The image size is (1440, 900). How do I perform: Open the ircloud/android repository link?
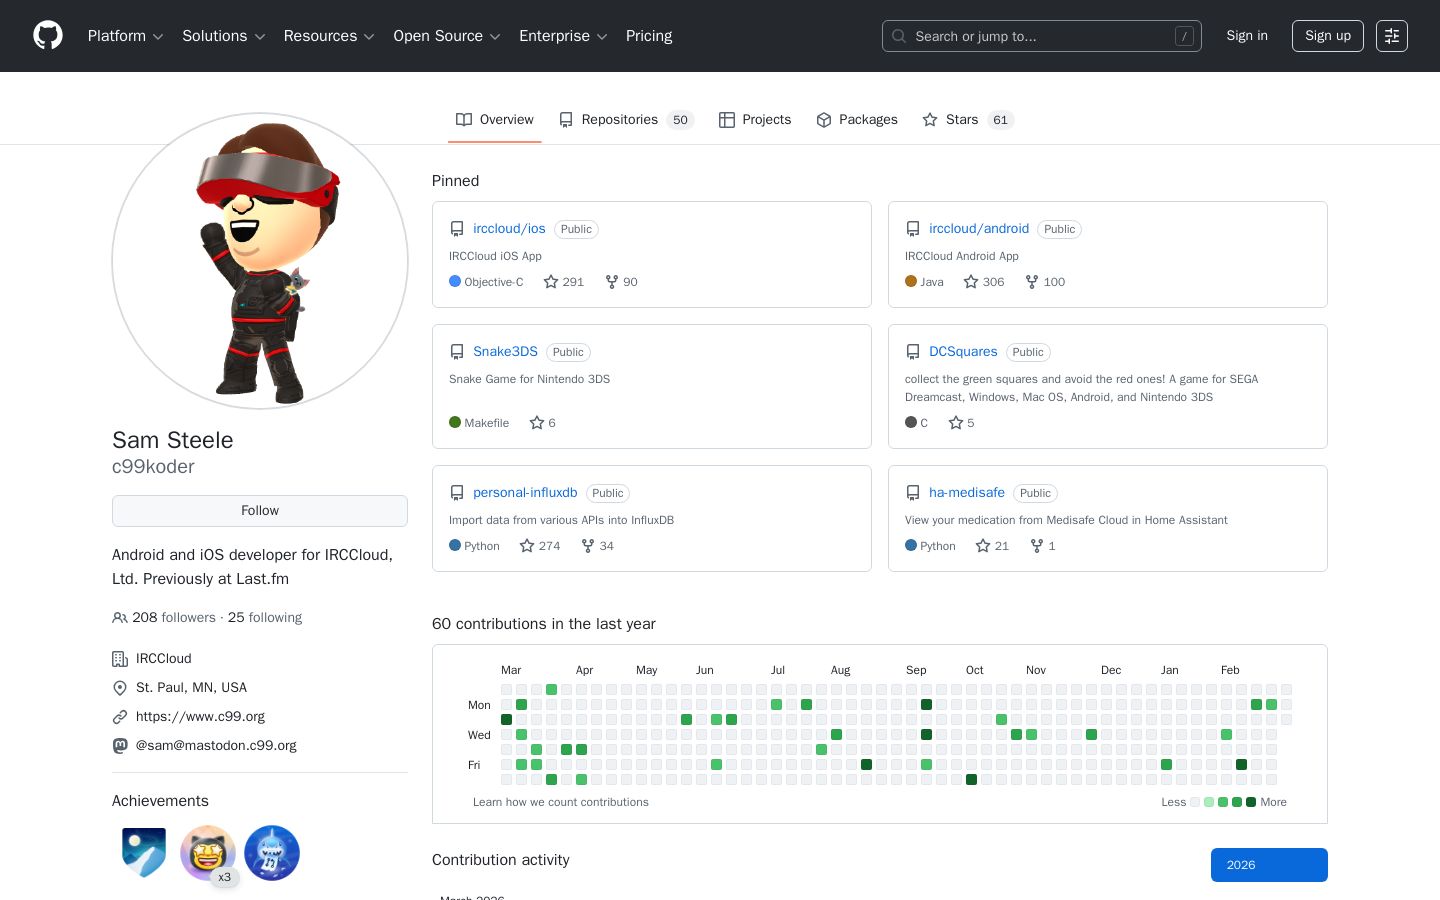[x=979, y=229]
